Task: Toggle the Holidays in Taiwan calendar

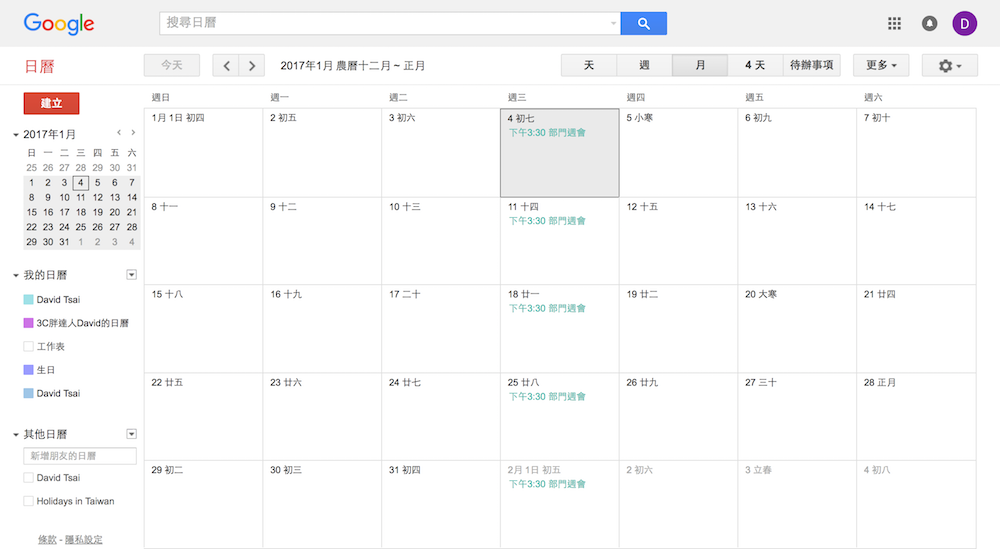Action: [29, 501]
